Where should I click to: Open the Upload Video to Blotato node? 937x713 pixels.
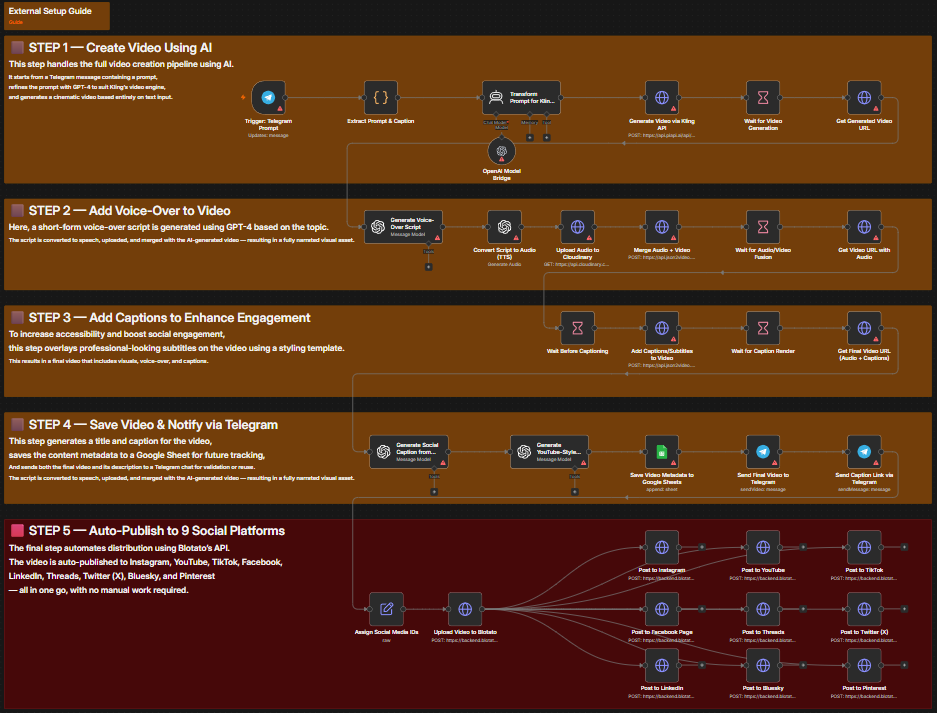pos(465,609)
